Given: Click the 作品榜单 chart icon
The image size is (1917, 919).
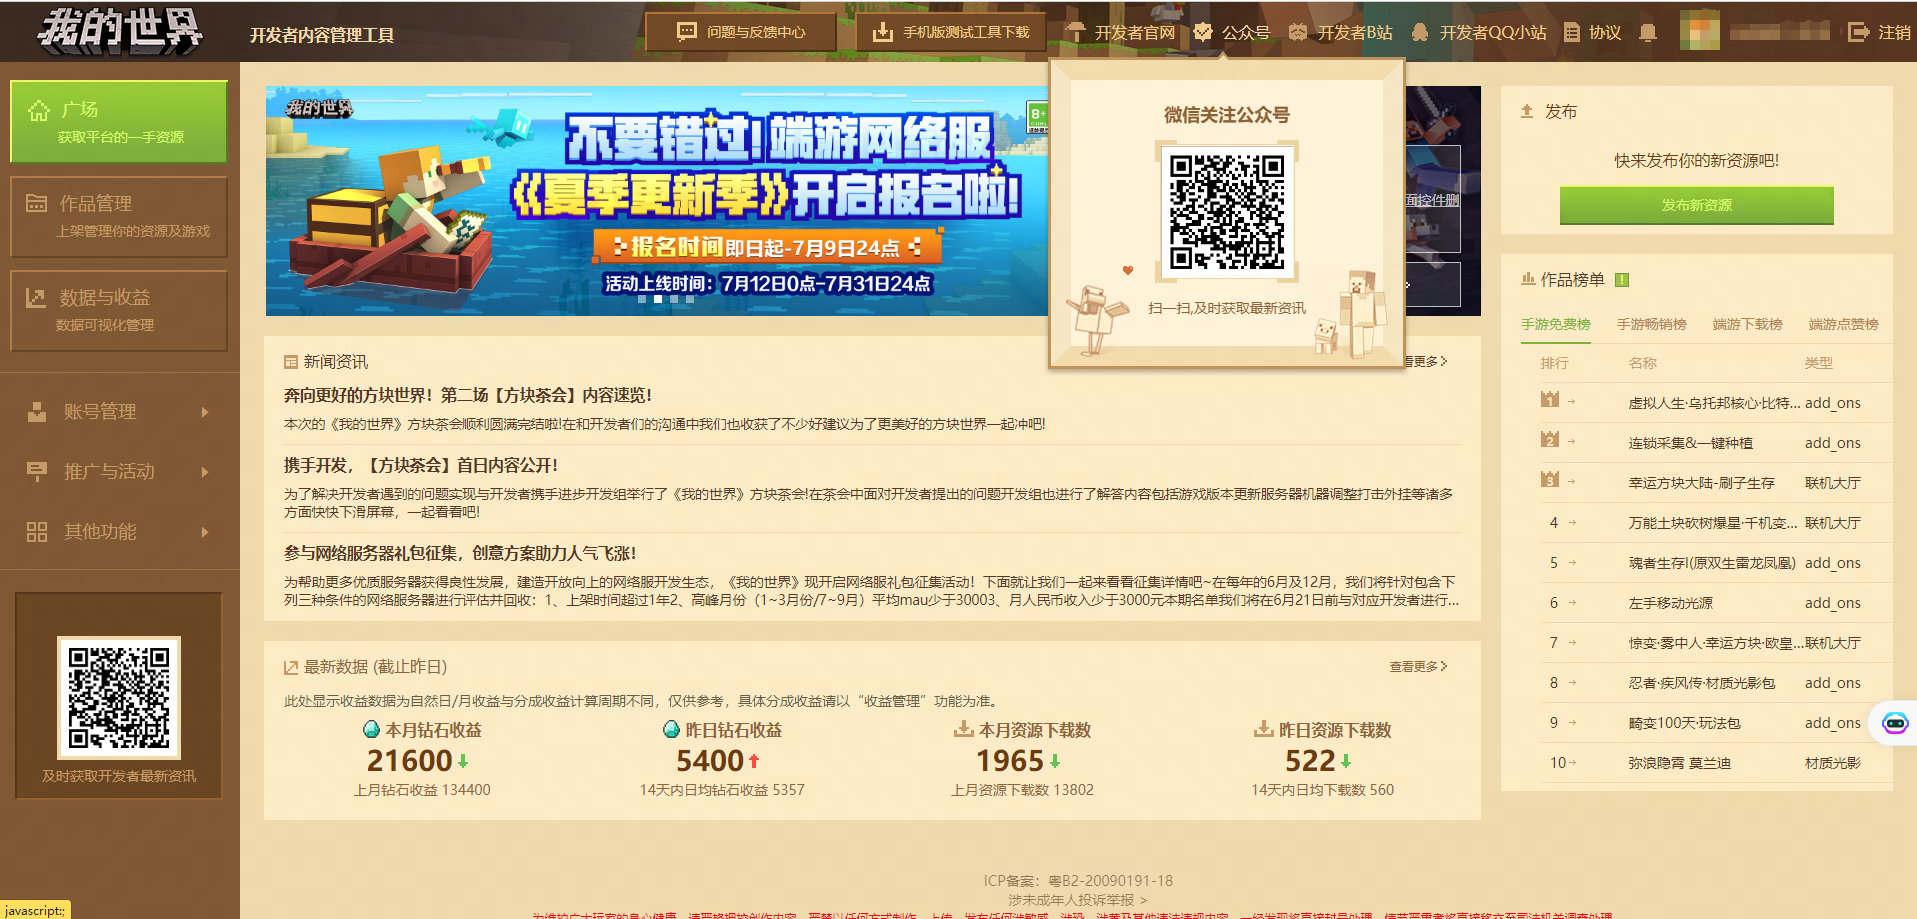Looking at the screenshot, I should 1528,280.
